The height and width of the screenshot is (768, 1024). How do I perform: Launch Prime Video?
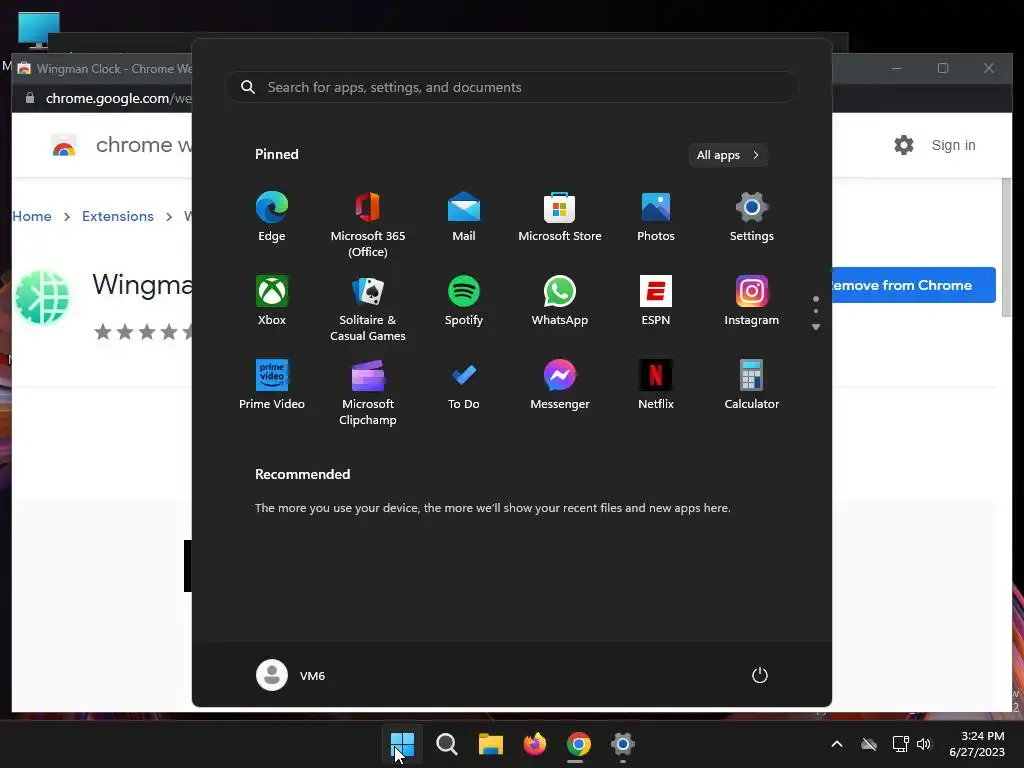272,385
